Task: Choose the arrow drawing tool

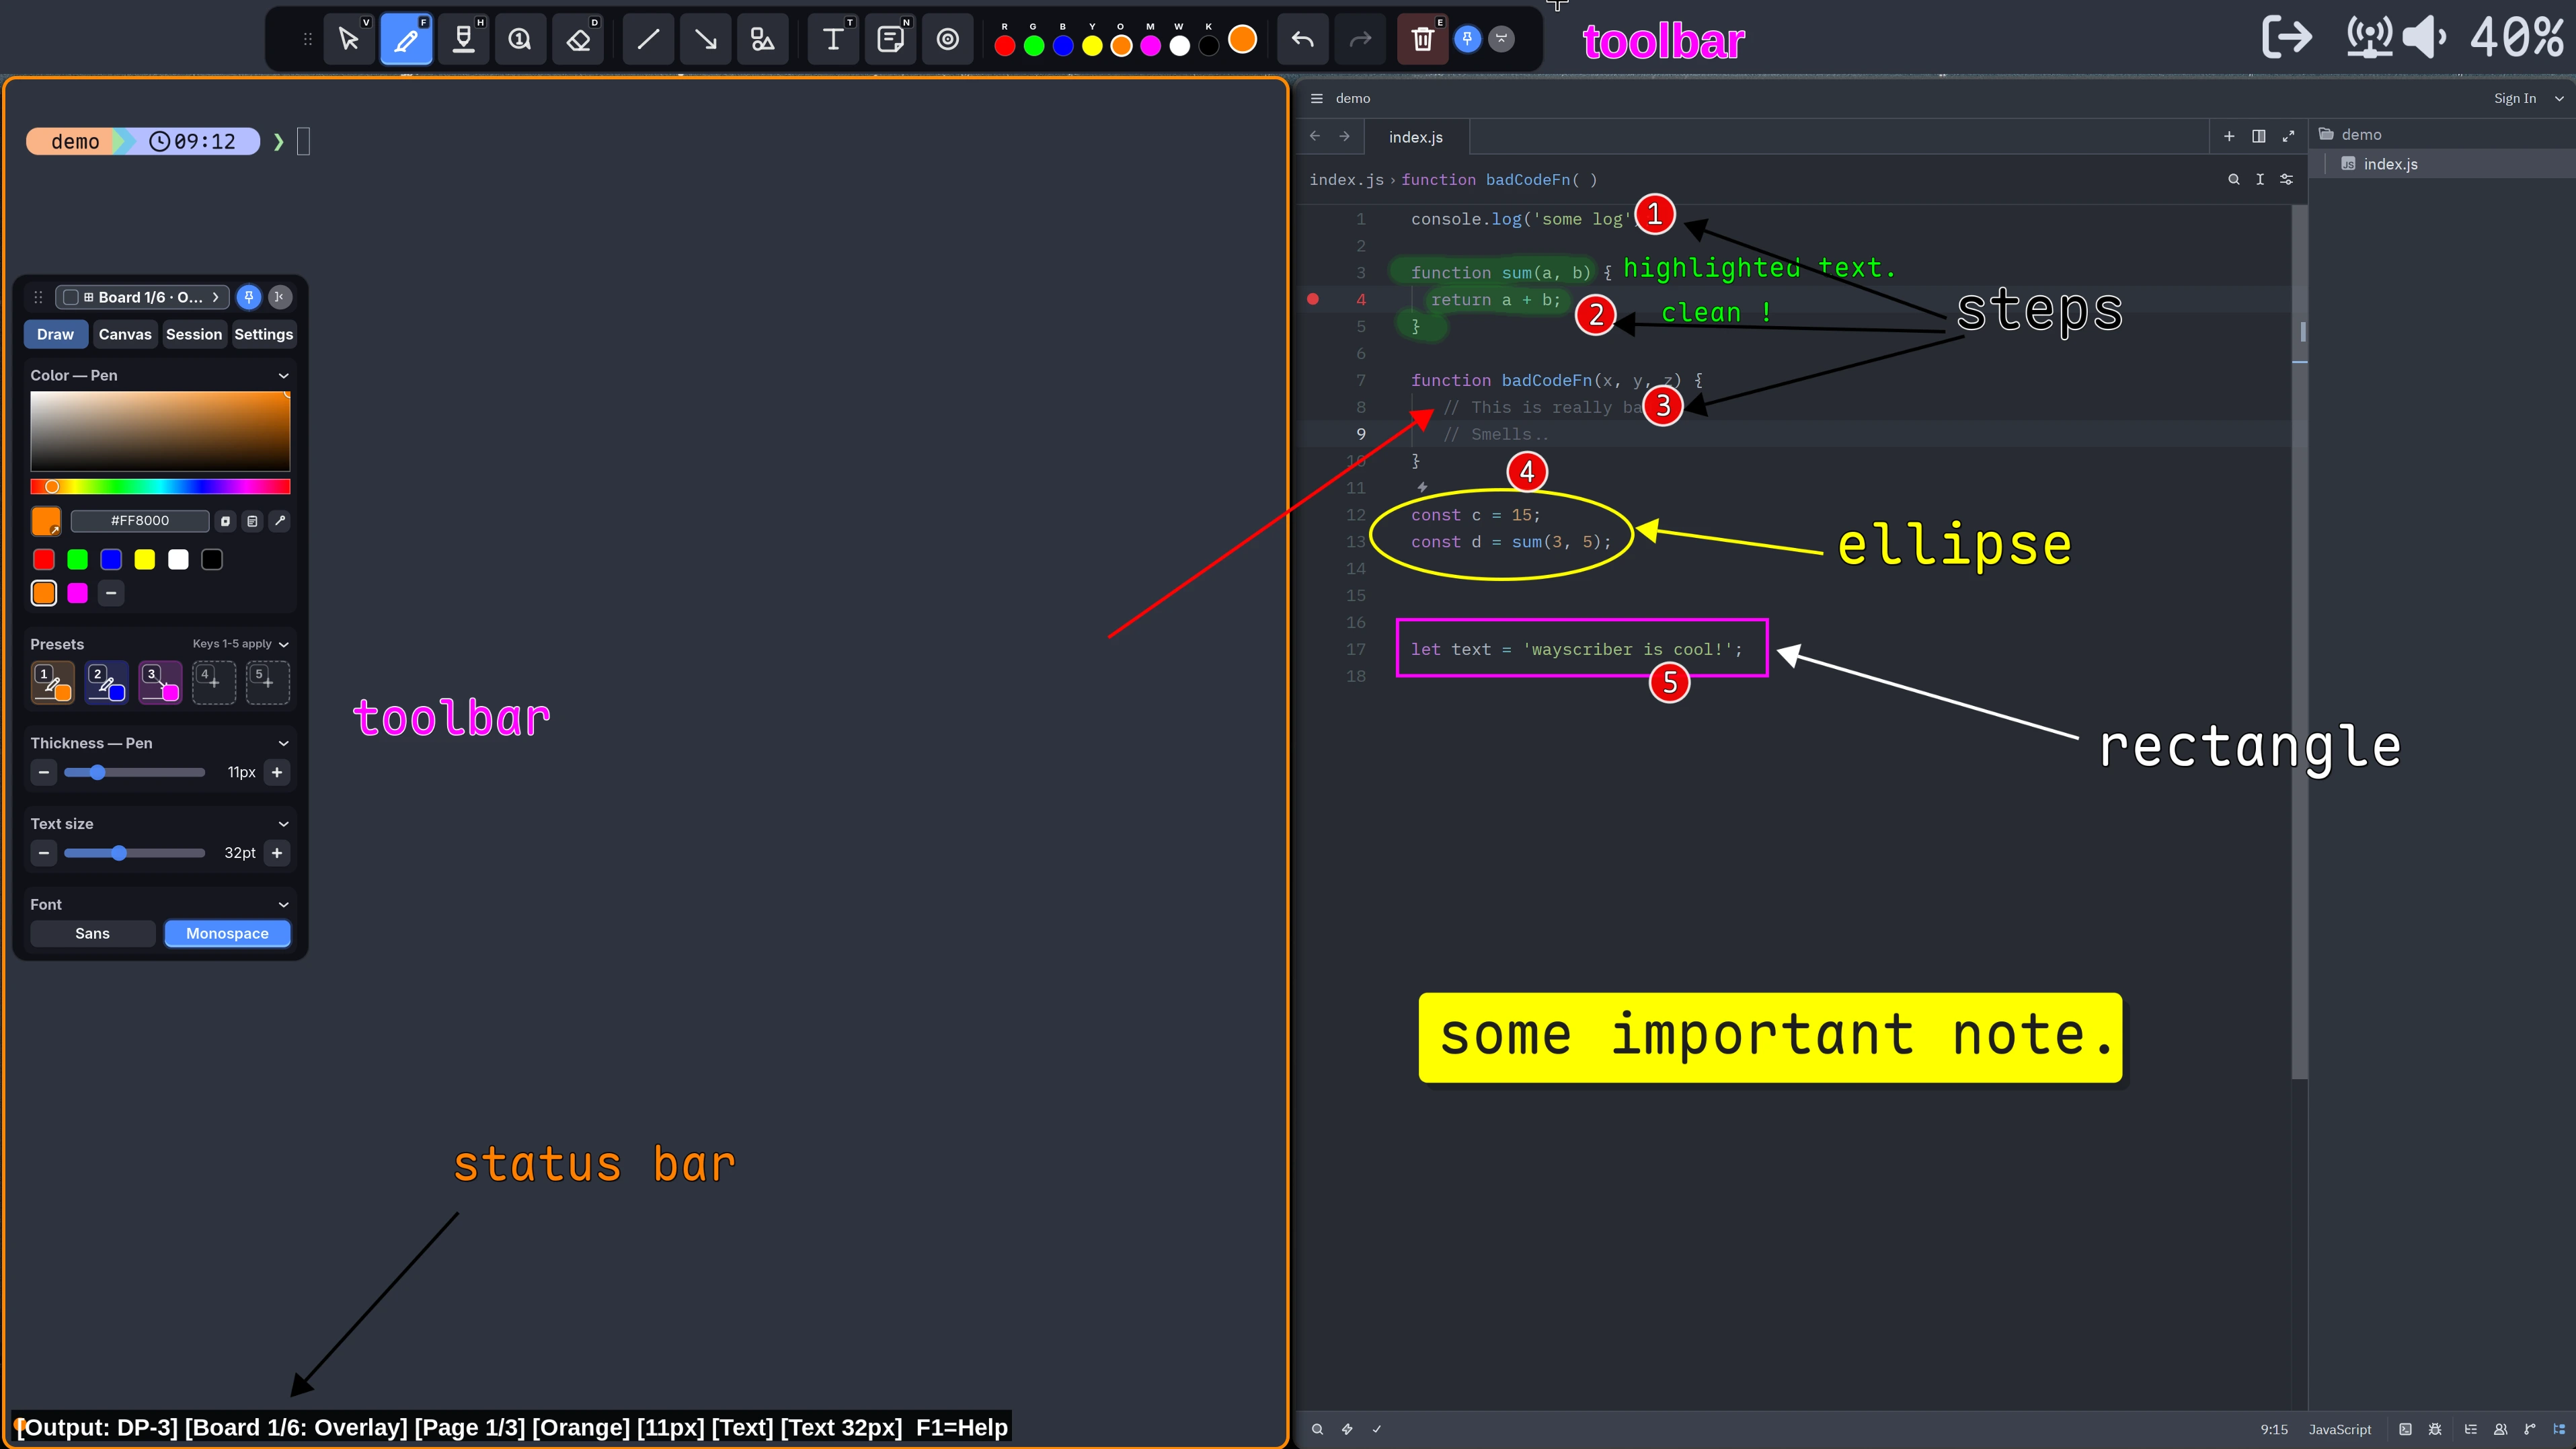Action: click(705, 39)
